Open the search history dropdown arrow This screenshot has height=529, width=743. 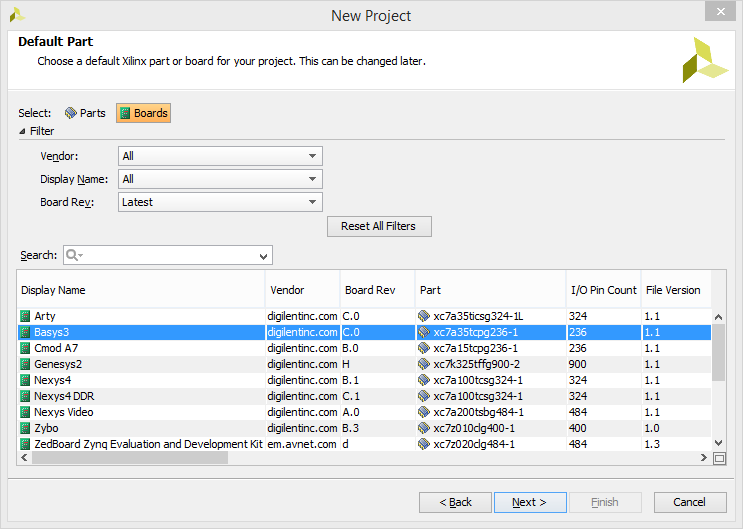[263, 256]
